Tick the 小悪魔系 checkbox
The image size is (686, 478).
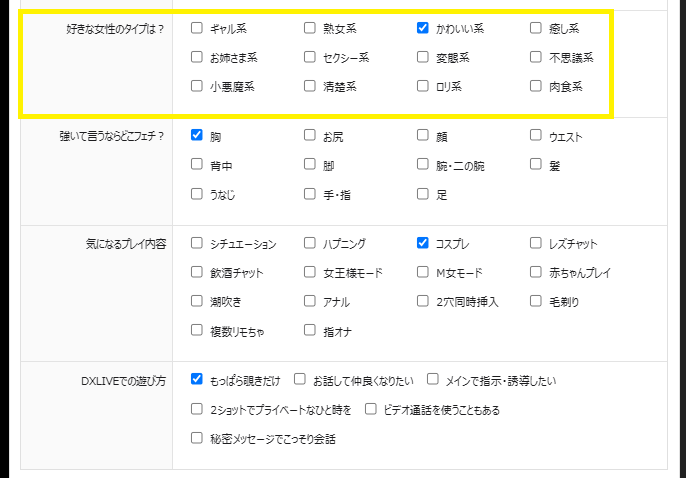tap(197, 87)
